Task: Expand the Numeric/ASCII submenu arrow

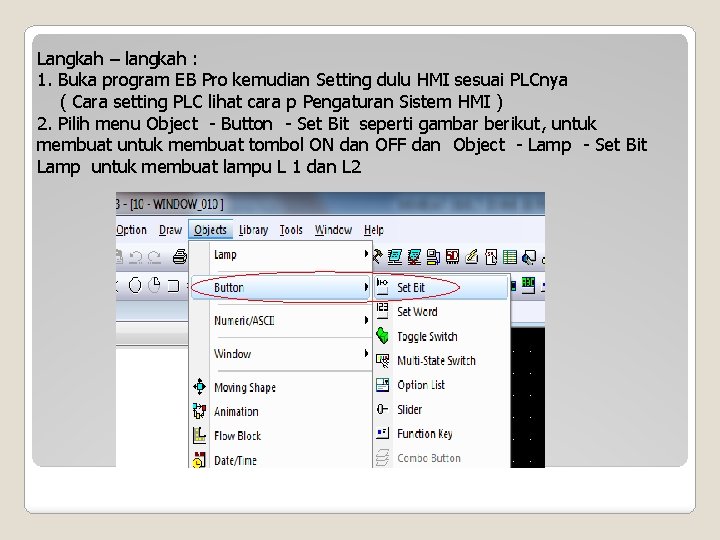Action: (366, 320)
